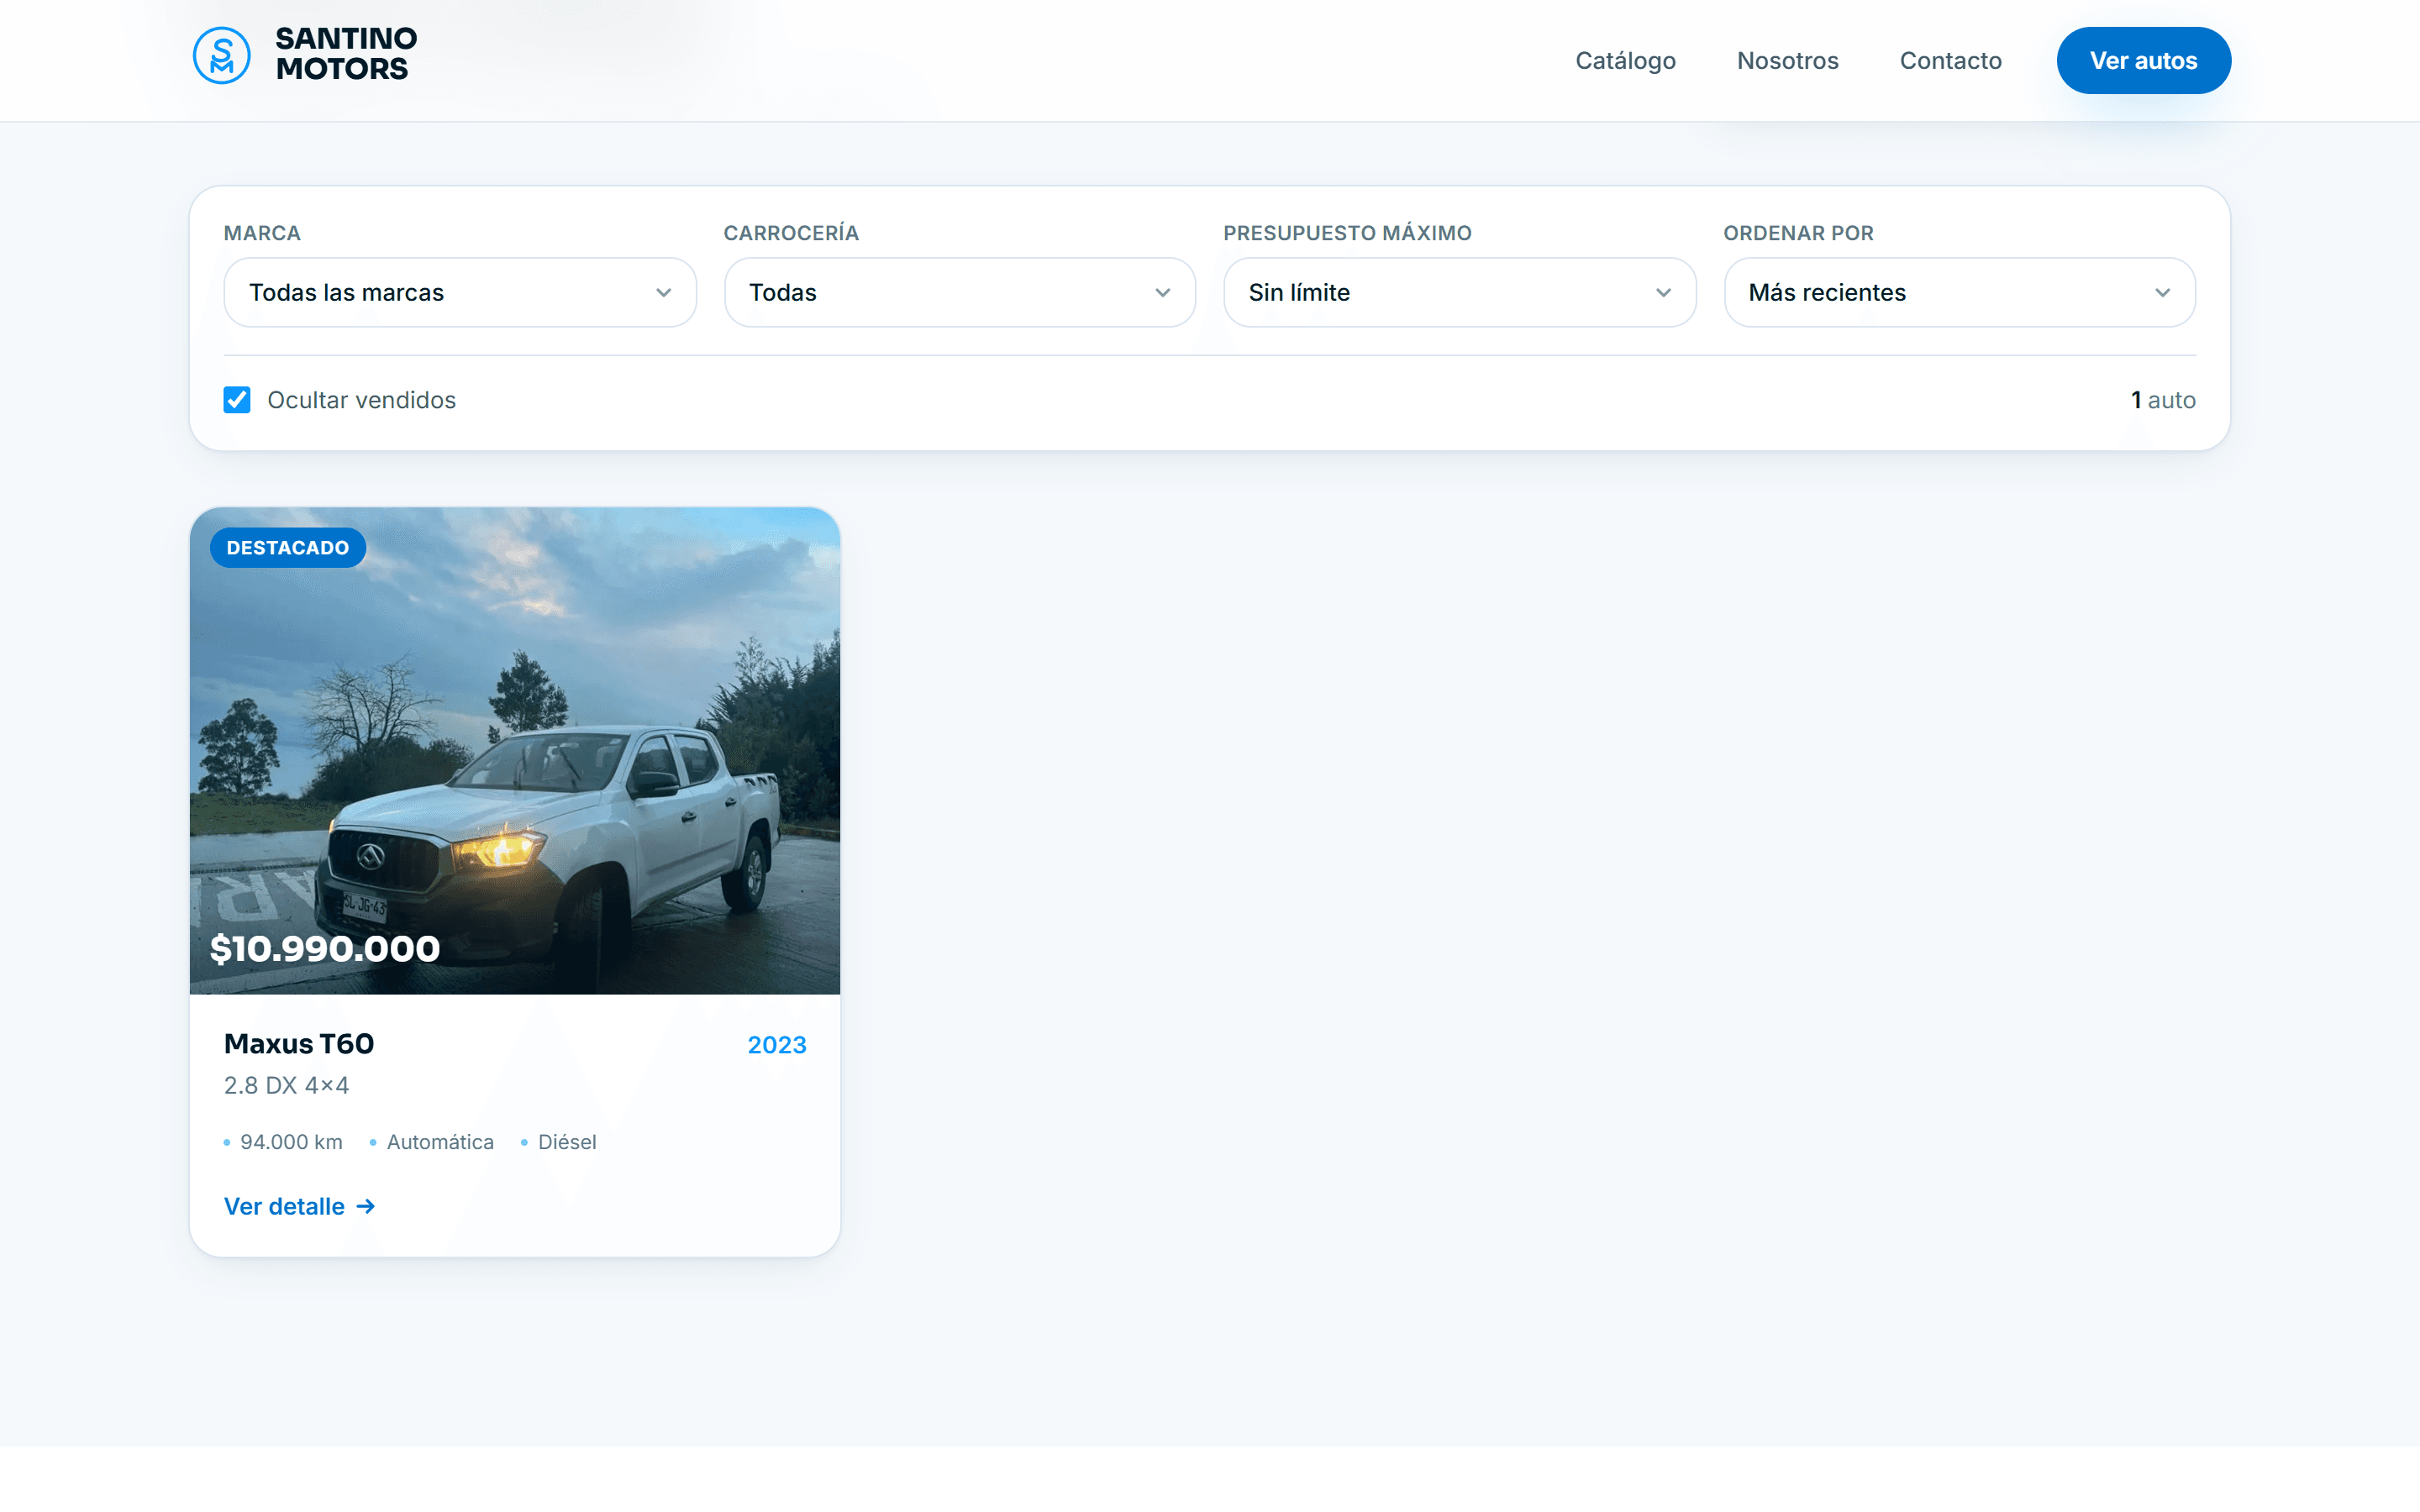This screenshot has height=1512, width=2420.
Task: Open the Ver detalle link
Action: (300, 1206)
